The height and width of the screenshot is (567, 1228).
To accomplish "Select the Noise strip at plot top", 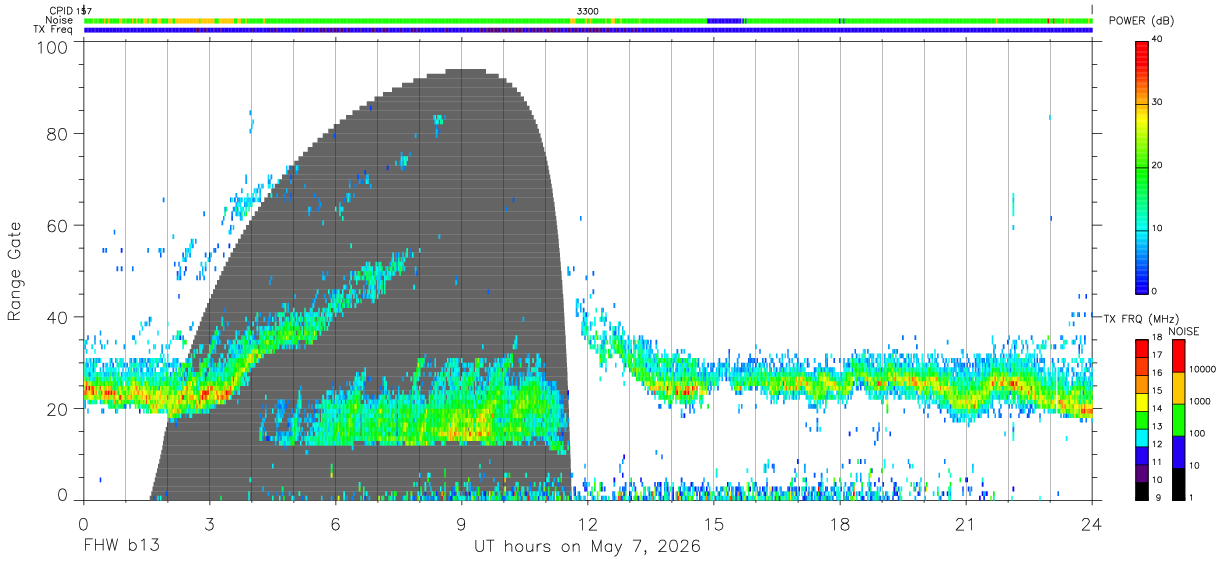I will click(588, 20).
